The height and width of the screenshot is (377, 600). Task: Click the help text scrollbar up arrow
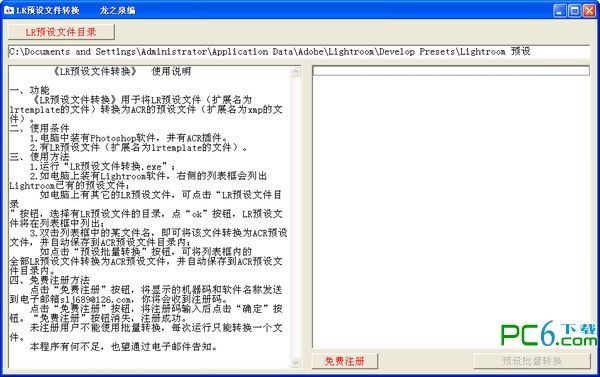295,72
